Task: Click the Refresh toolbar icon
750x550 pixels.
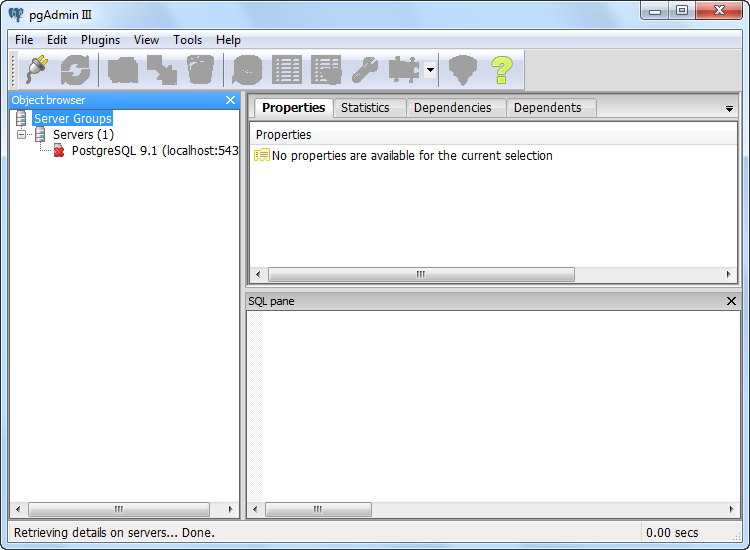Action: pos(76,70)
